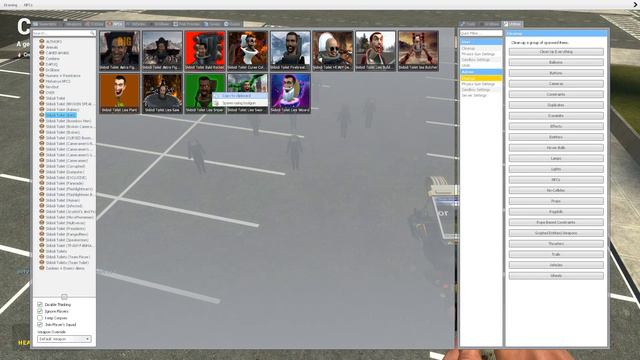This screenshot has height=360, width=640.
Task: Click the Quick Filter input field
Action: [481, 33]
